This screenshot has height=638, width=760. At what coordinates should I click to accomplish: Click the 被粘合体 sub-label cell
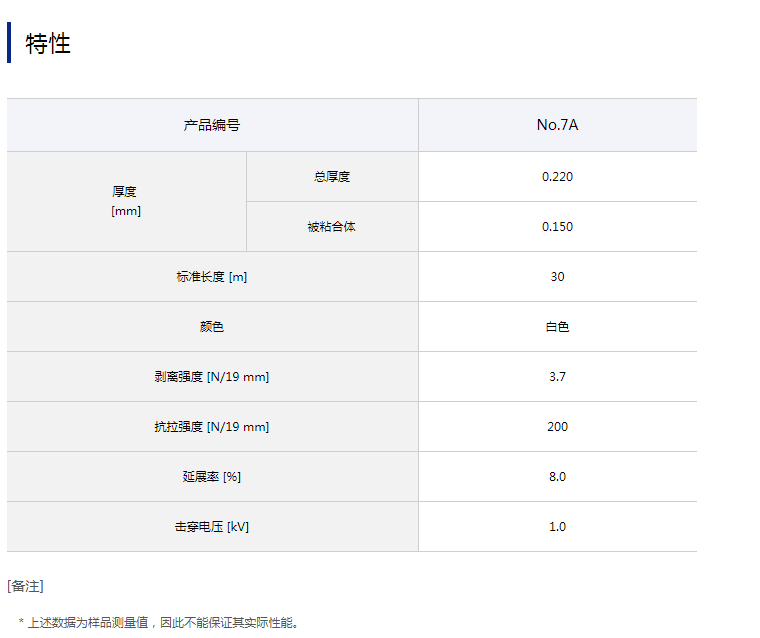pyautogui.click(x=332, y=227)
